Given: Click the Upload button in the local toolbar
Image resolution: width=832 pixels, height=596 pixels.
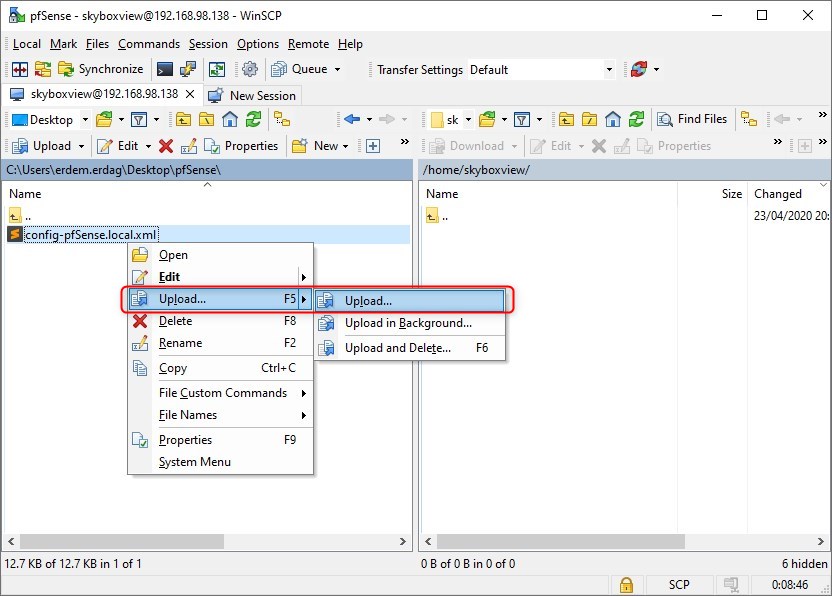Looking at the screenshot, I should point(42,146).
